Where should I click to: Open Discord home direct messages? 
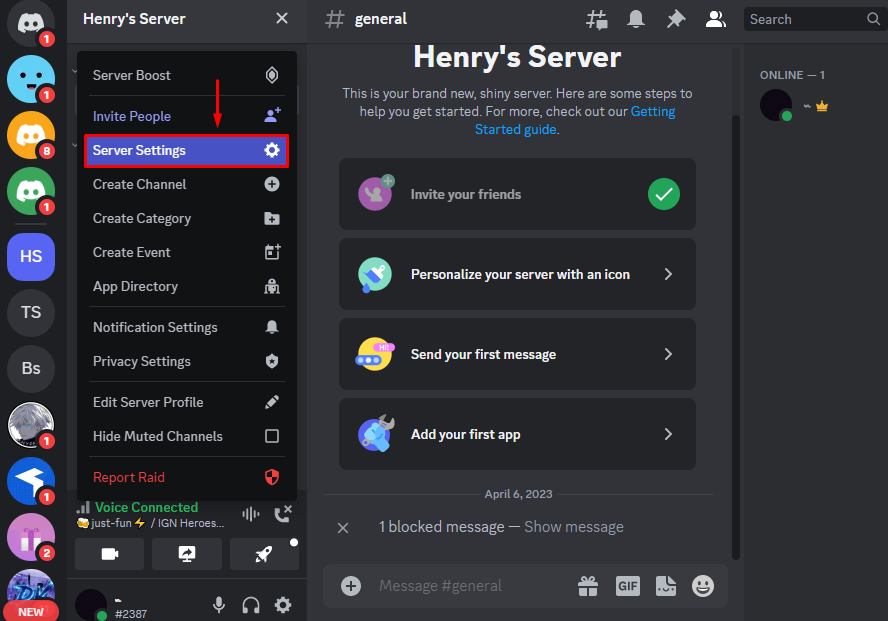click(31, 23)
